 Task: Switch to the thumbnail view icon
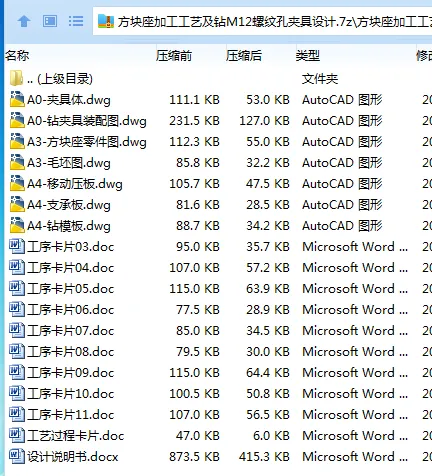(50, 21)
